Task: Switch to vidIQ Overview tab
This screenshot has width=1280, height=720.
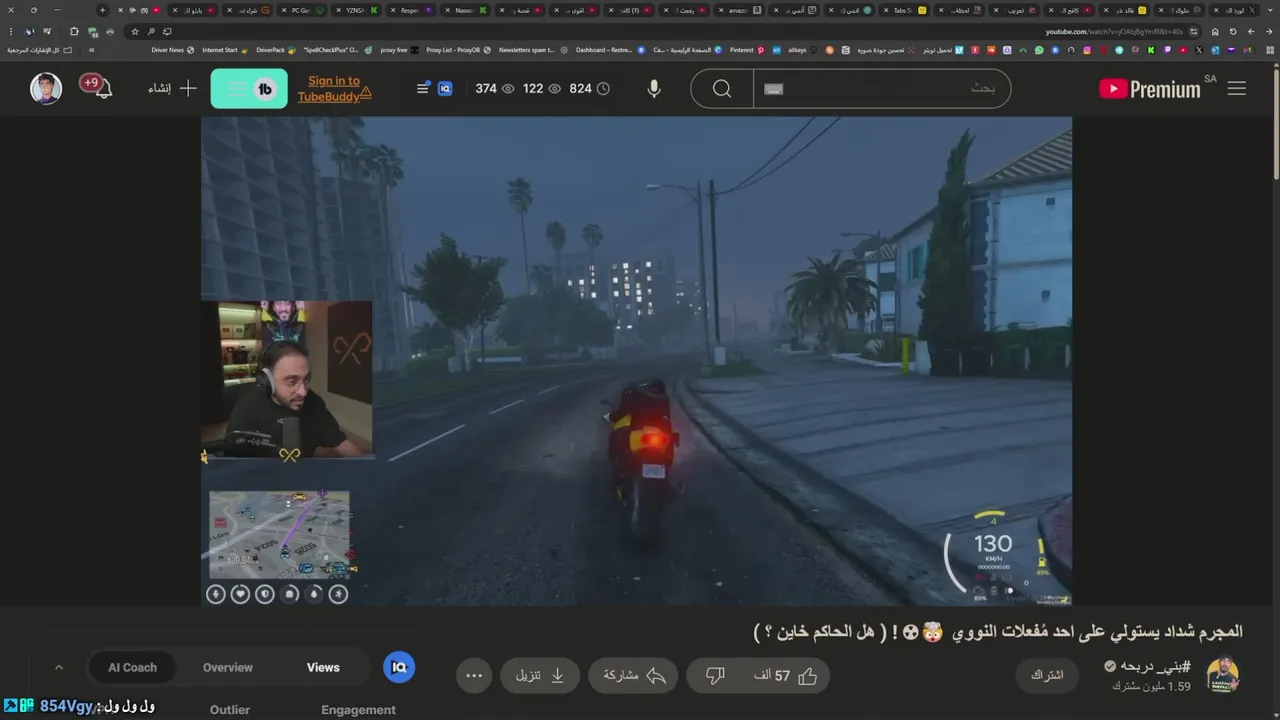Action: tap(228, 667)
